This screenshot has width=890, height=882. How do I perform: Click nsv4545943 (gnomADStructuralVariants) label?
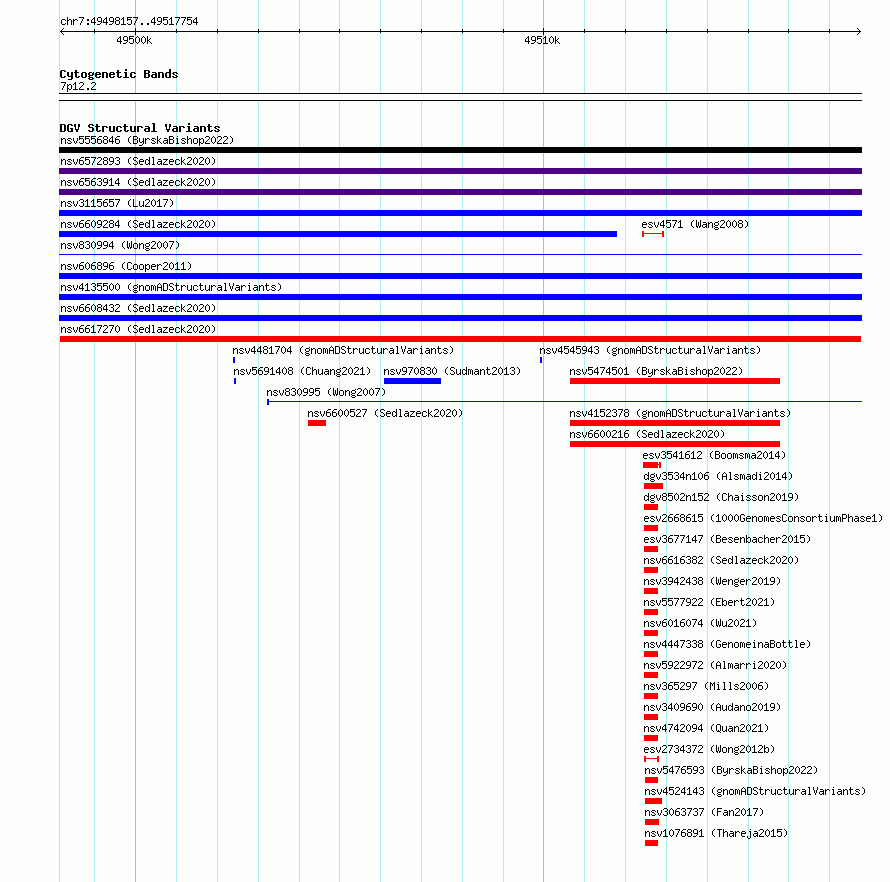coord(650,350)
